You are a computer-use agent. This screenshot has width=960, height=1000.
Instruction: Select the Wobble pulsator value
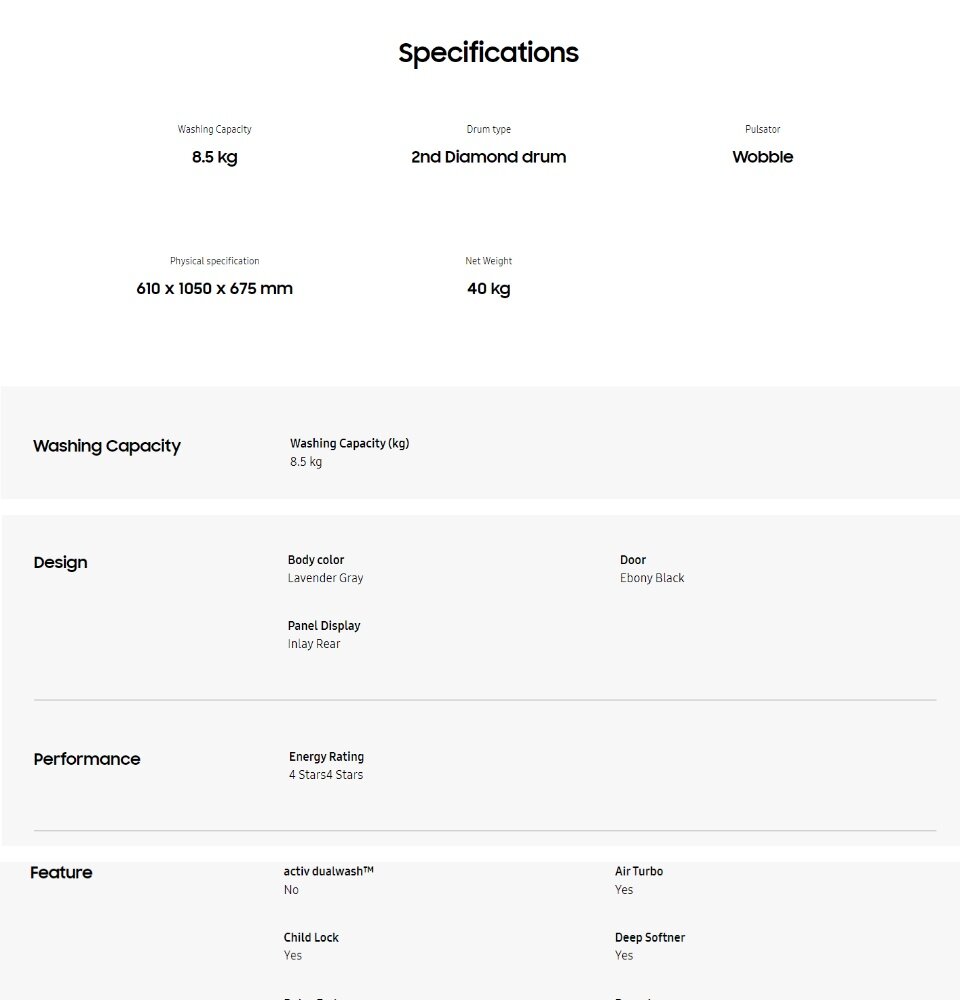[x=762, y=157]
